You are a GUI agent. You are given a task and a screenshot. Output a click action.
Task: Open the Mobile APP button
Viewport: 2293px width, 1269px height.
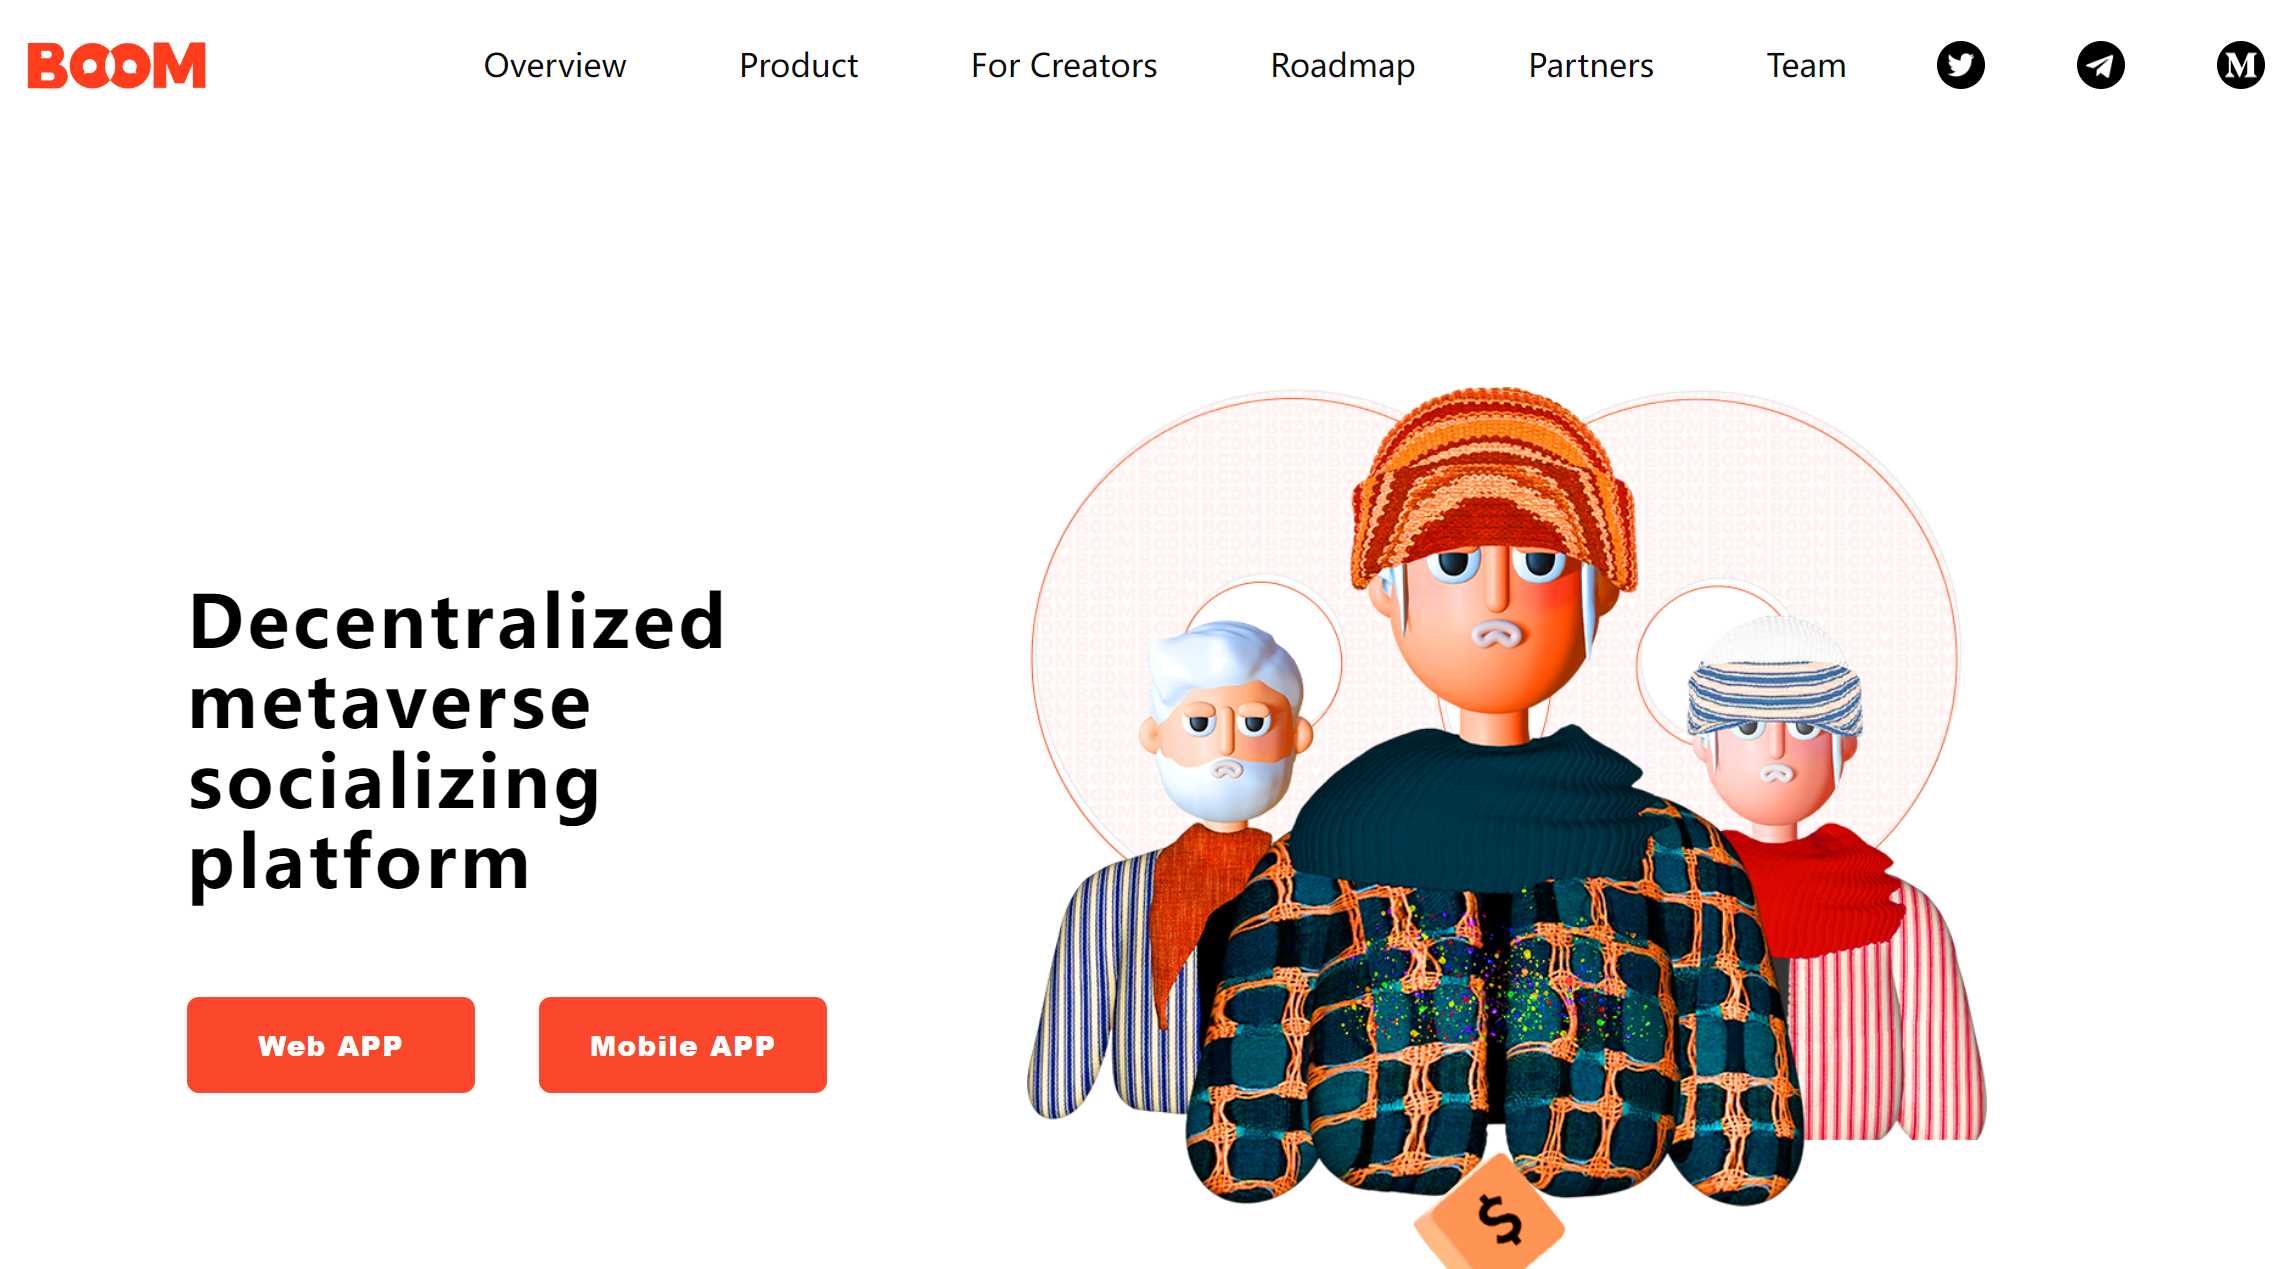pyautogui.click(x=683, y=1045)
